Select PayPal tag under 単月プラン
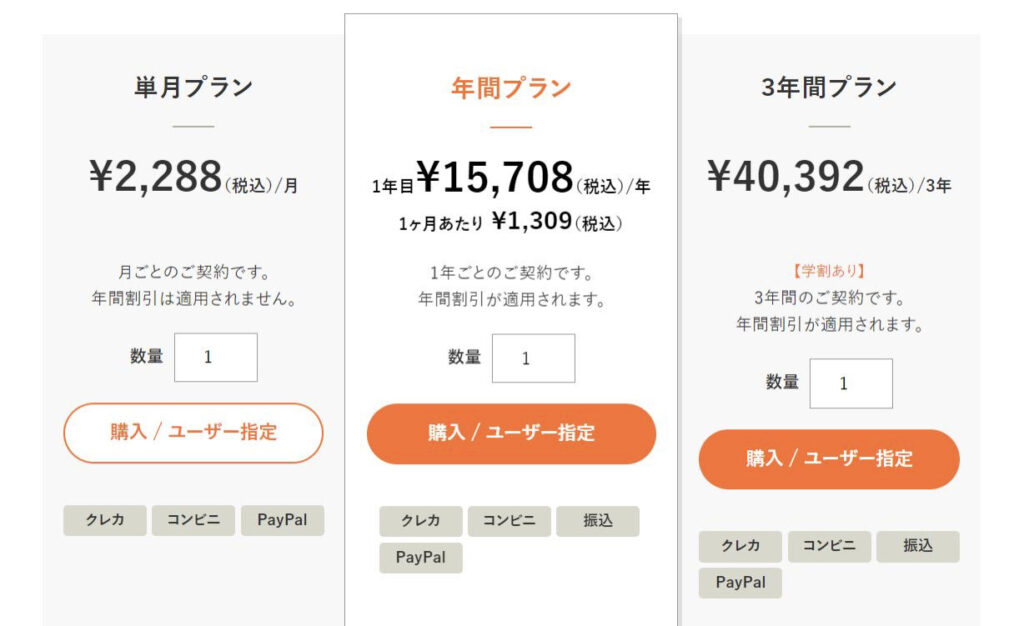 click(282, 520)
